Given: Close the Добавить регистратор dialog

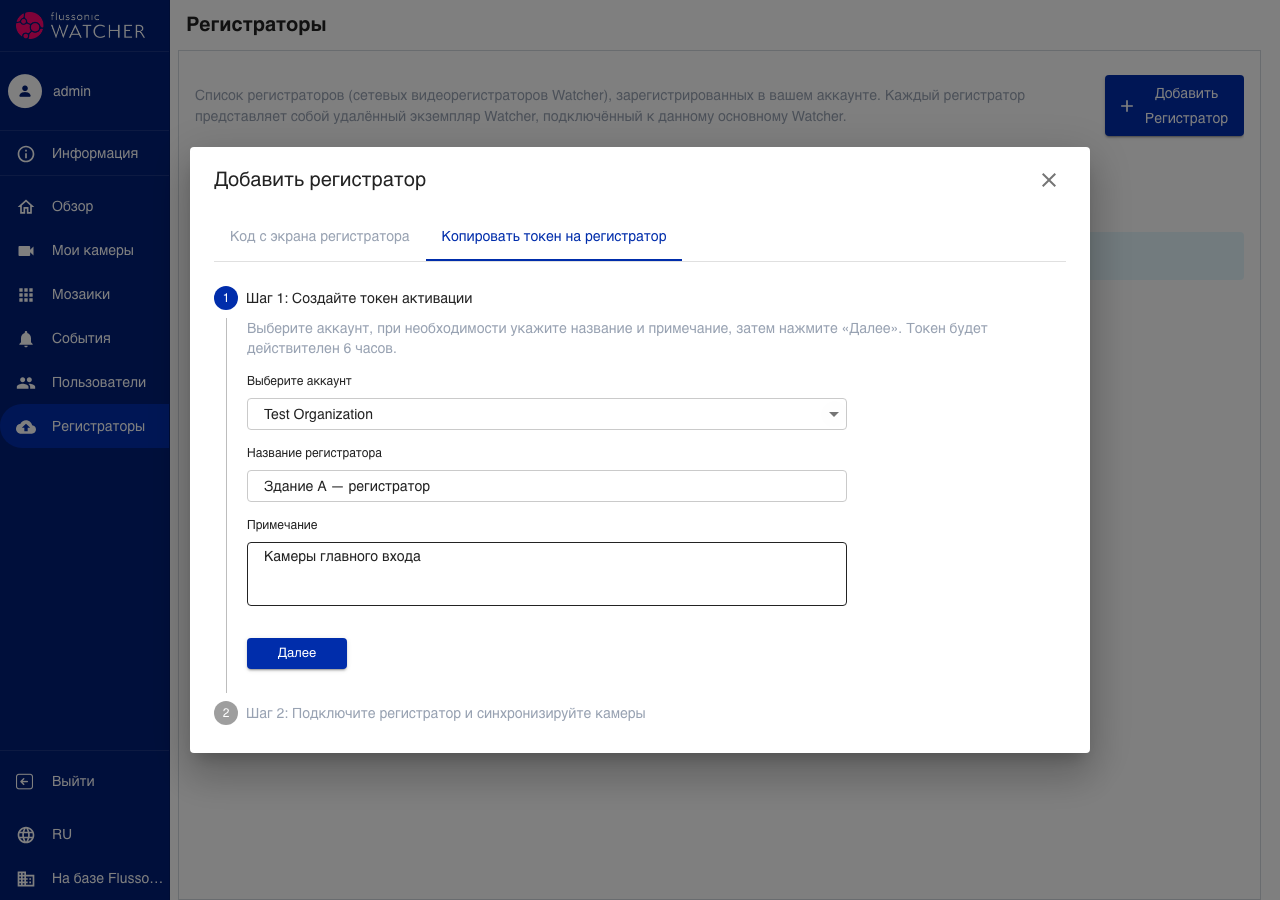Looking at the screenshot, I should [x=1049, y=180].
